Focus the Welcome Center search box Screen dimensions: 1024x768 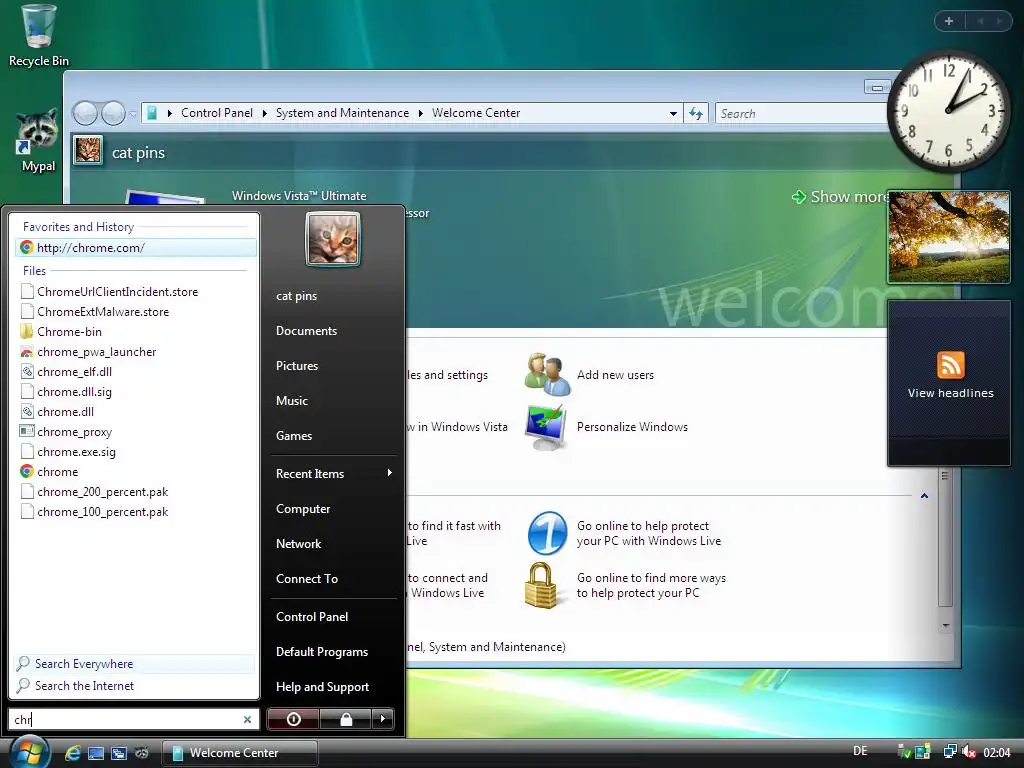pyautogui.click(x=802, y=114)
